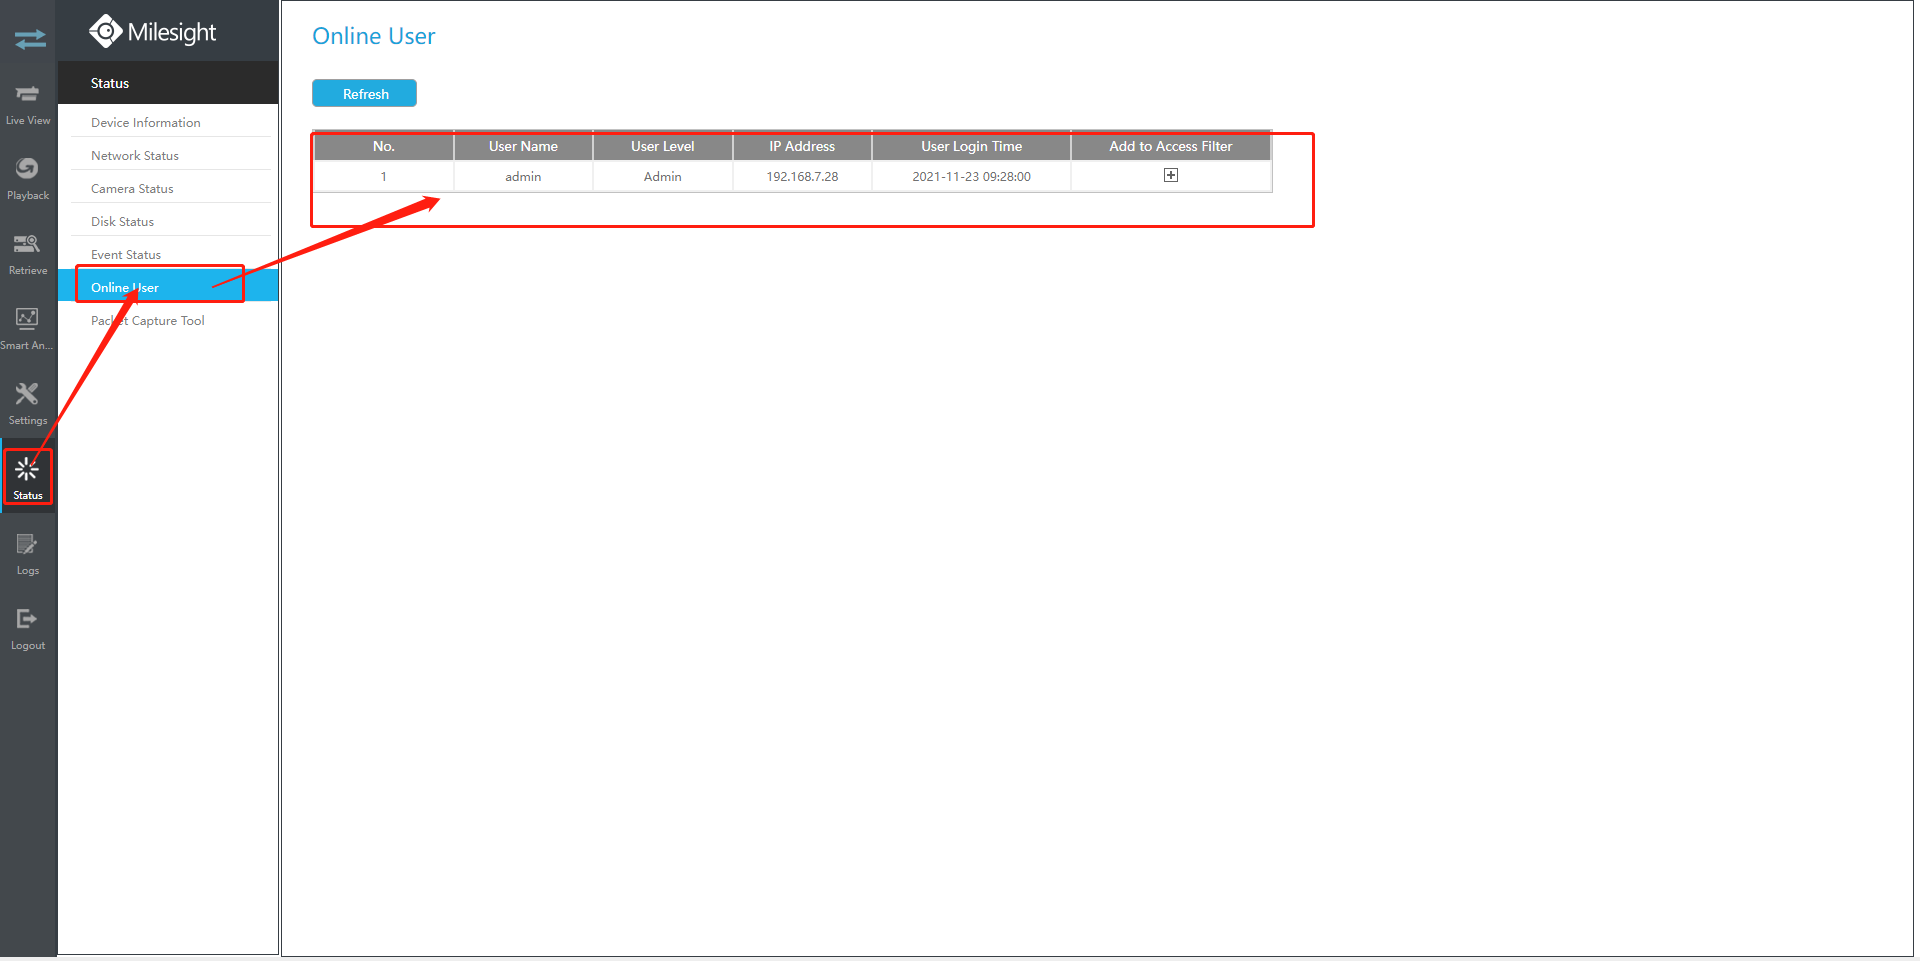
Task: Add admin user to access filter
Action: coord(1171,175)
